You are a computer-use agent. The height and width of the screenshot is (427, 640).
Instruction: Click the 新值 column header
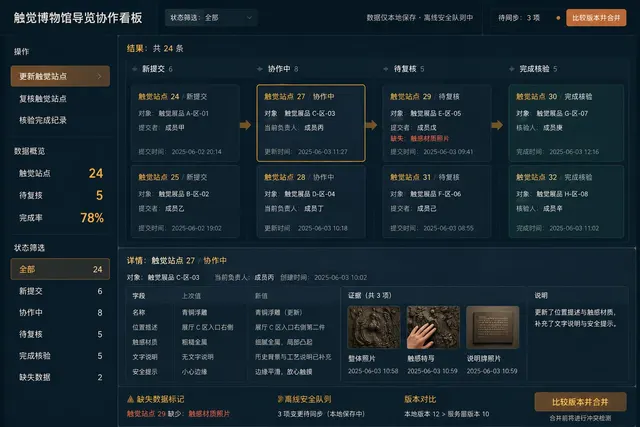(261, 296)
